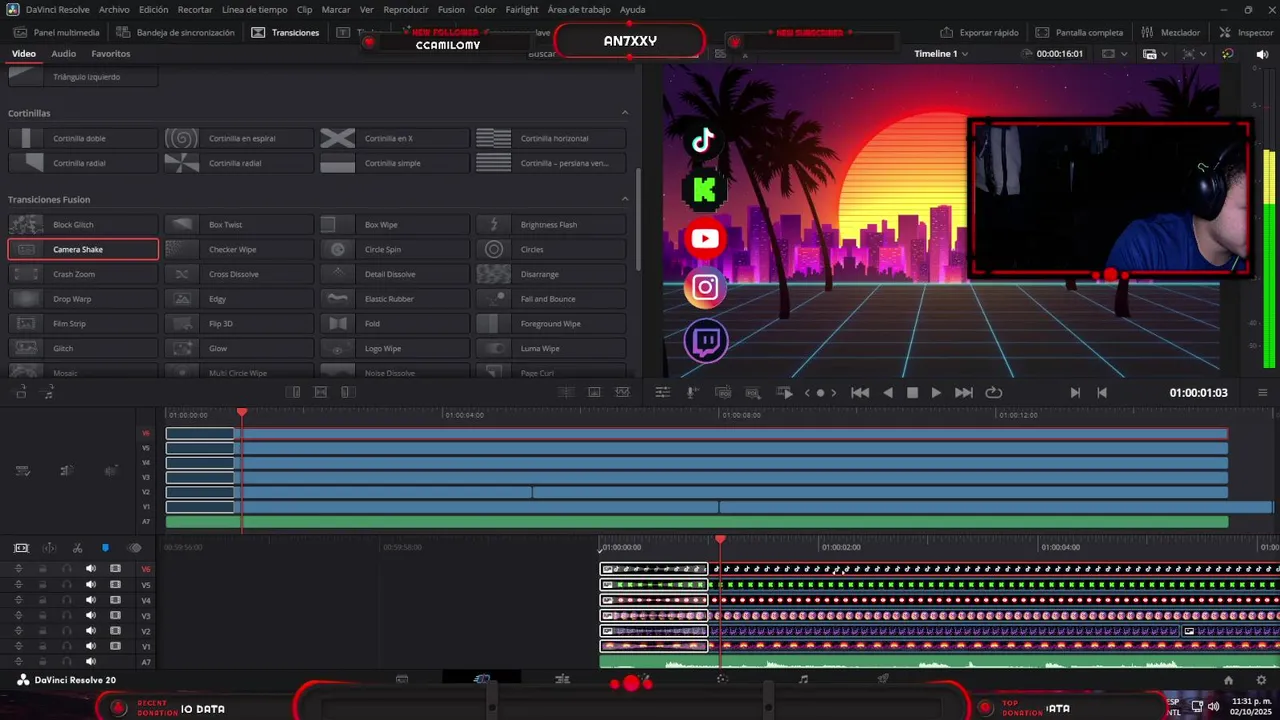Select the Camera Shake transition

click(x=83, y=249)
